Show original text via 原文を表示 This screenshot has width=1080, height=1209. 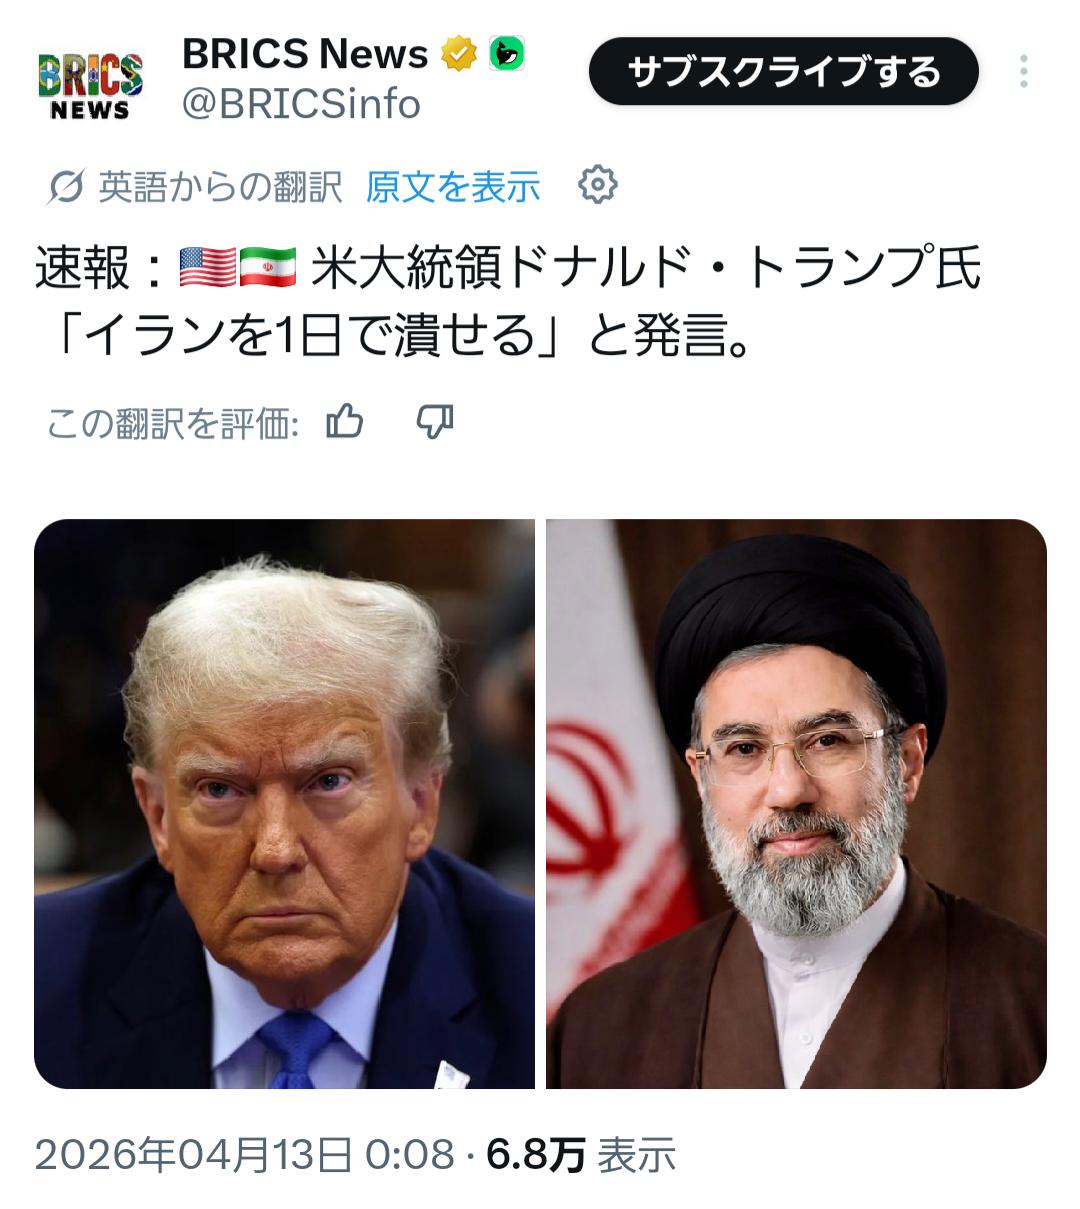(x=452, y=186)
